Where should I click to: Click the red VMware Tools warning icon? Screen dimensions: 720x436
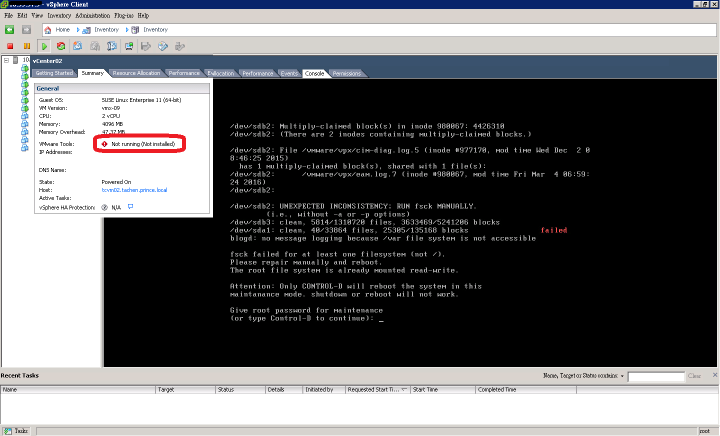pyautogui.click(x=104, y=144)
